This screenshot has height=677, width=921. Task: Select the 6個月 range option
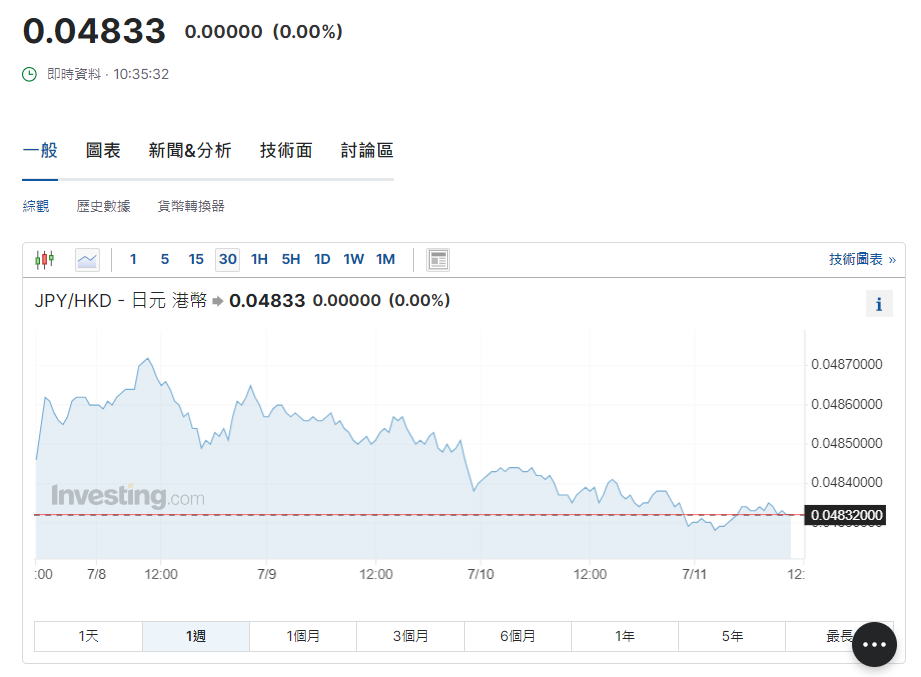click(517, 636)
